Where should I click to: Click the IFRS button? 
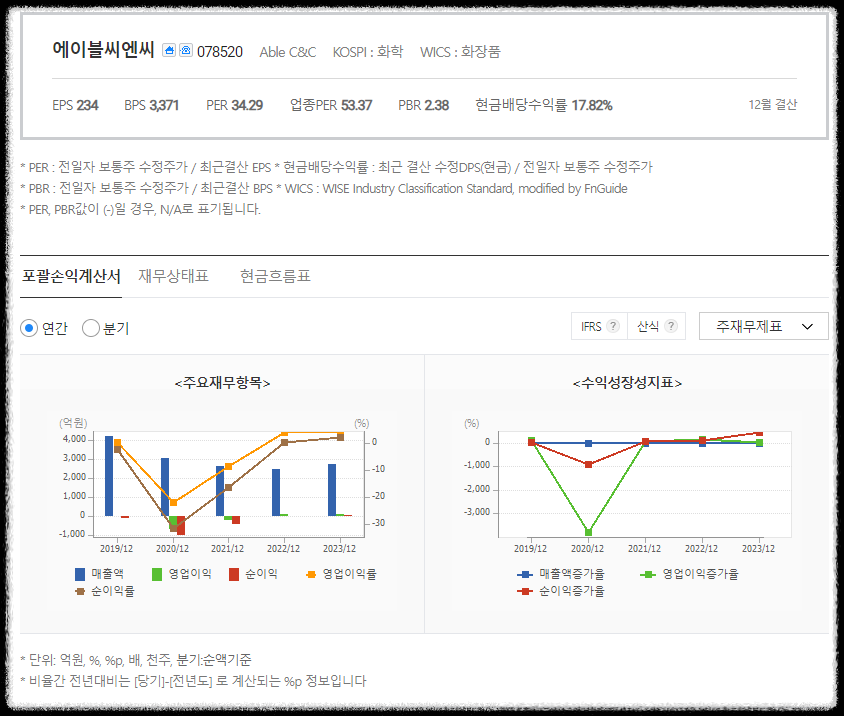(600, 326)
